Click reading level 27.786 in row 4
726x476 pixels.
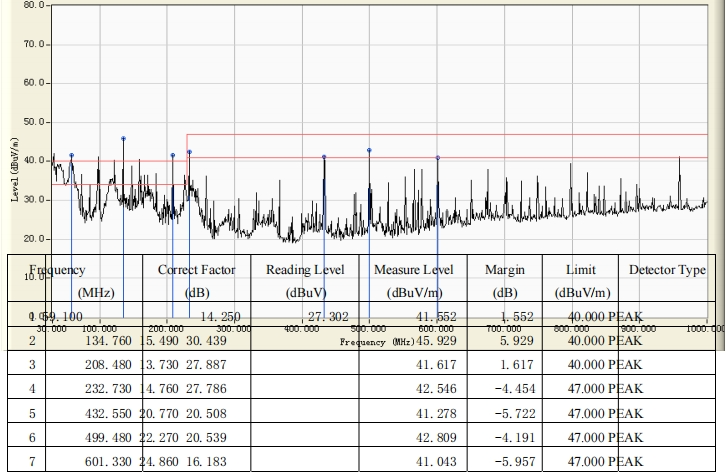click(207, 389)
